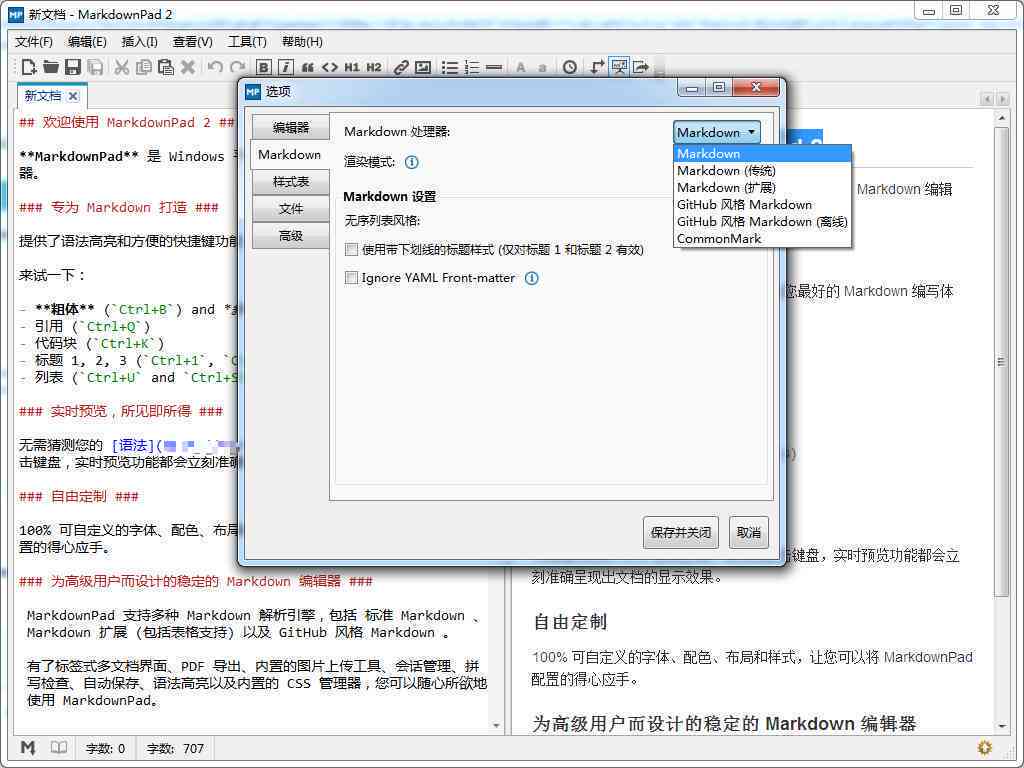Click the Paste clipboard icon
The image size is (1024, 768).
[x=166, y=67]
